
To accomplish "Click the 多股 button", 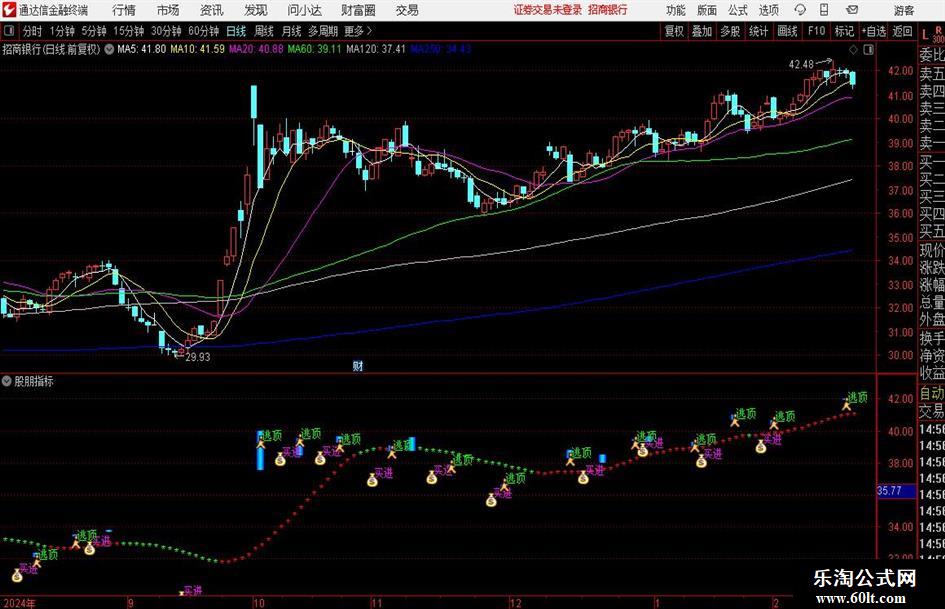I will [x=730, y=31].
